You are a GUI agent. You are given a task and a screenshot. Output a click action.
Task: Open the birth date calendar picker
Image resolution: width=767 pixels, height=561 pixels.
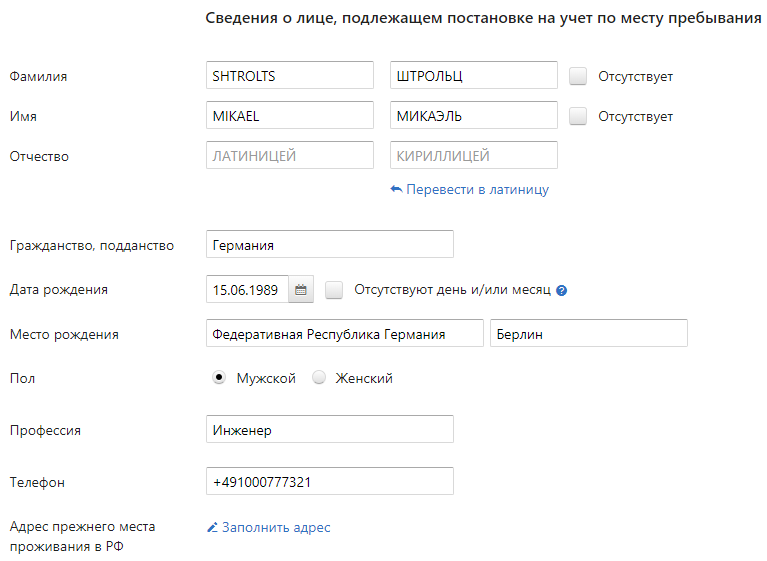tap(301, 290)
